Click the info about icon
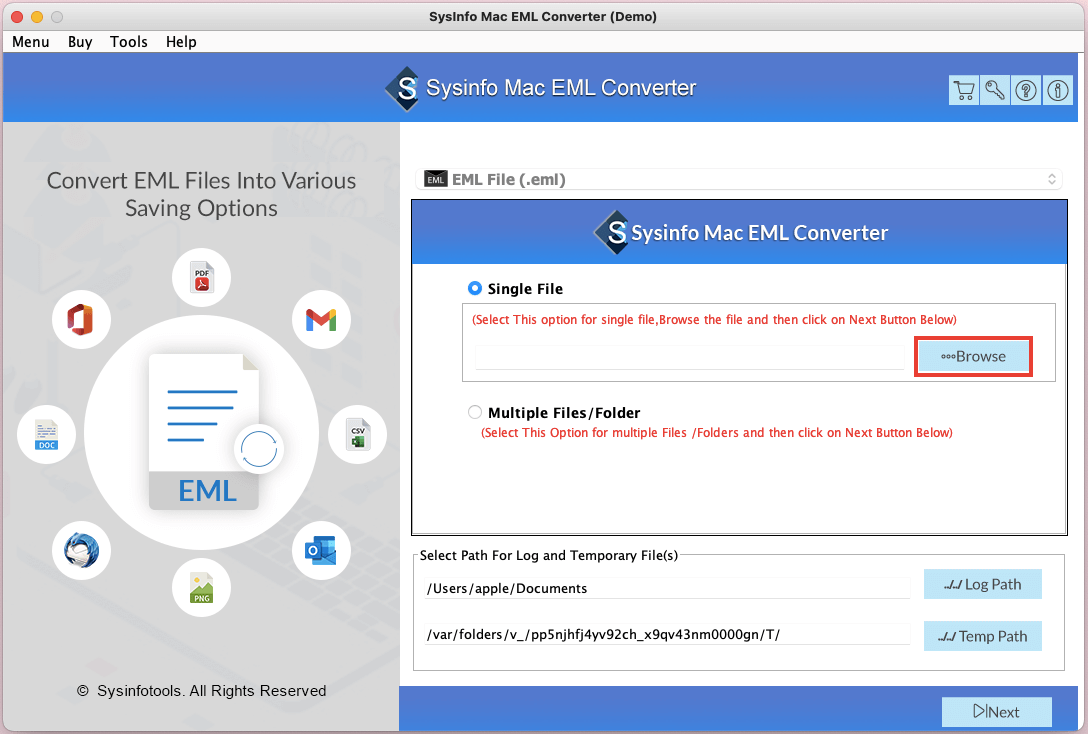 pyautogui.click(x=1057, y=90)
